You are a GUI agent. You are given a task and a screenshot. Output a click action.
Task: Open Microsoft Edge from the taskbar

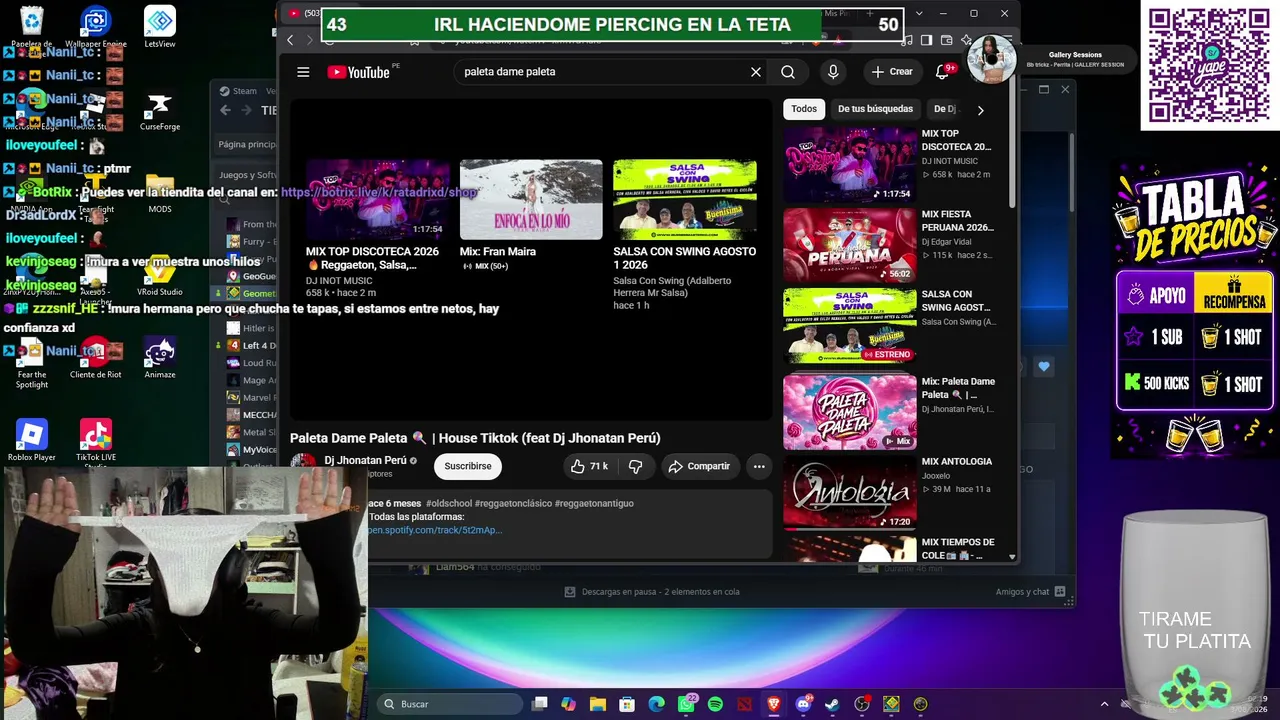coord(657,704)
